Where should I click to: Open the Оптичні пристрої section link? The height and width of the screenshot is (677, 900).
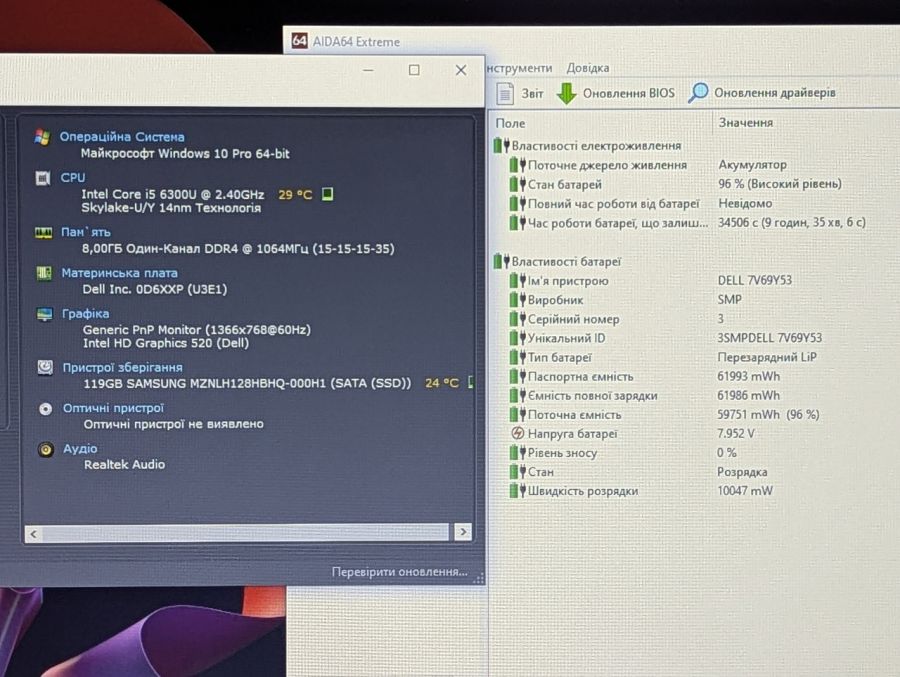114,408
